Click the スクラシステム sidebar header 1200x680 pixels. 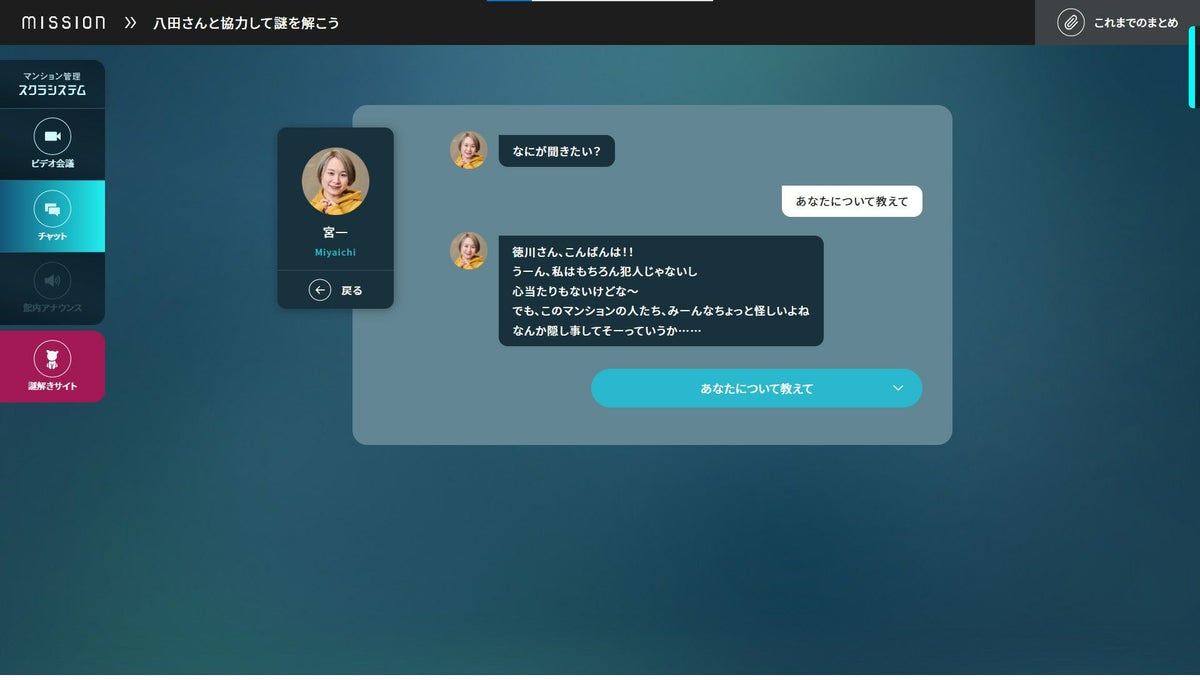click(x=52, y=84)
